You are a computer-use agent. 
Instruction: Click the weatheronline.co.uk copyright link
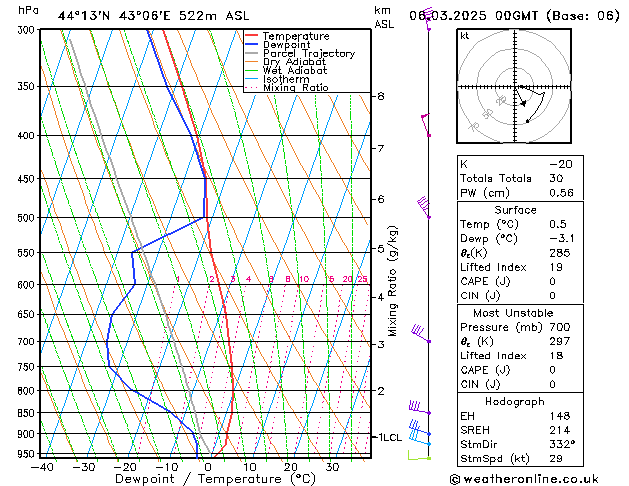pos(524,479)
